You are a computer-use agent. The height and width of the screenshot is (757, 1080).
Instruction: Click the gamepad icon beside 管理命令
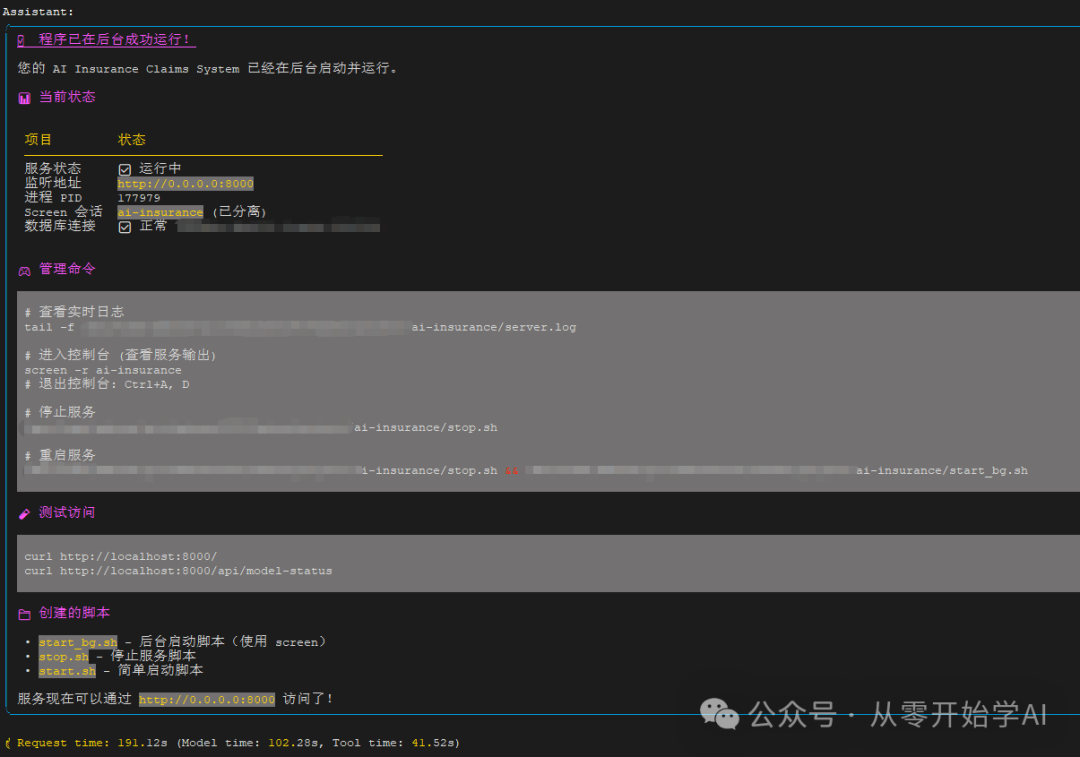click(x=24, y=270)
